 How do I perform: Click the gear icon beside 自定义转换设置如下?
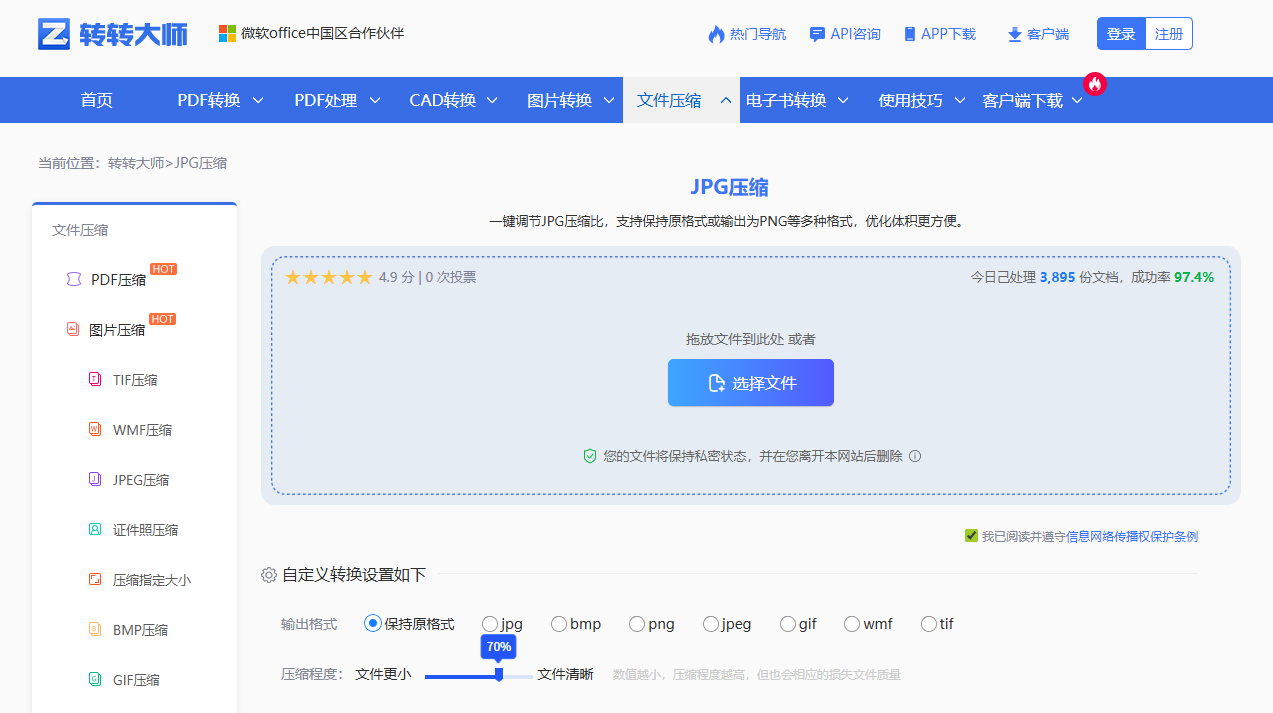coord(269,575)
